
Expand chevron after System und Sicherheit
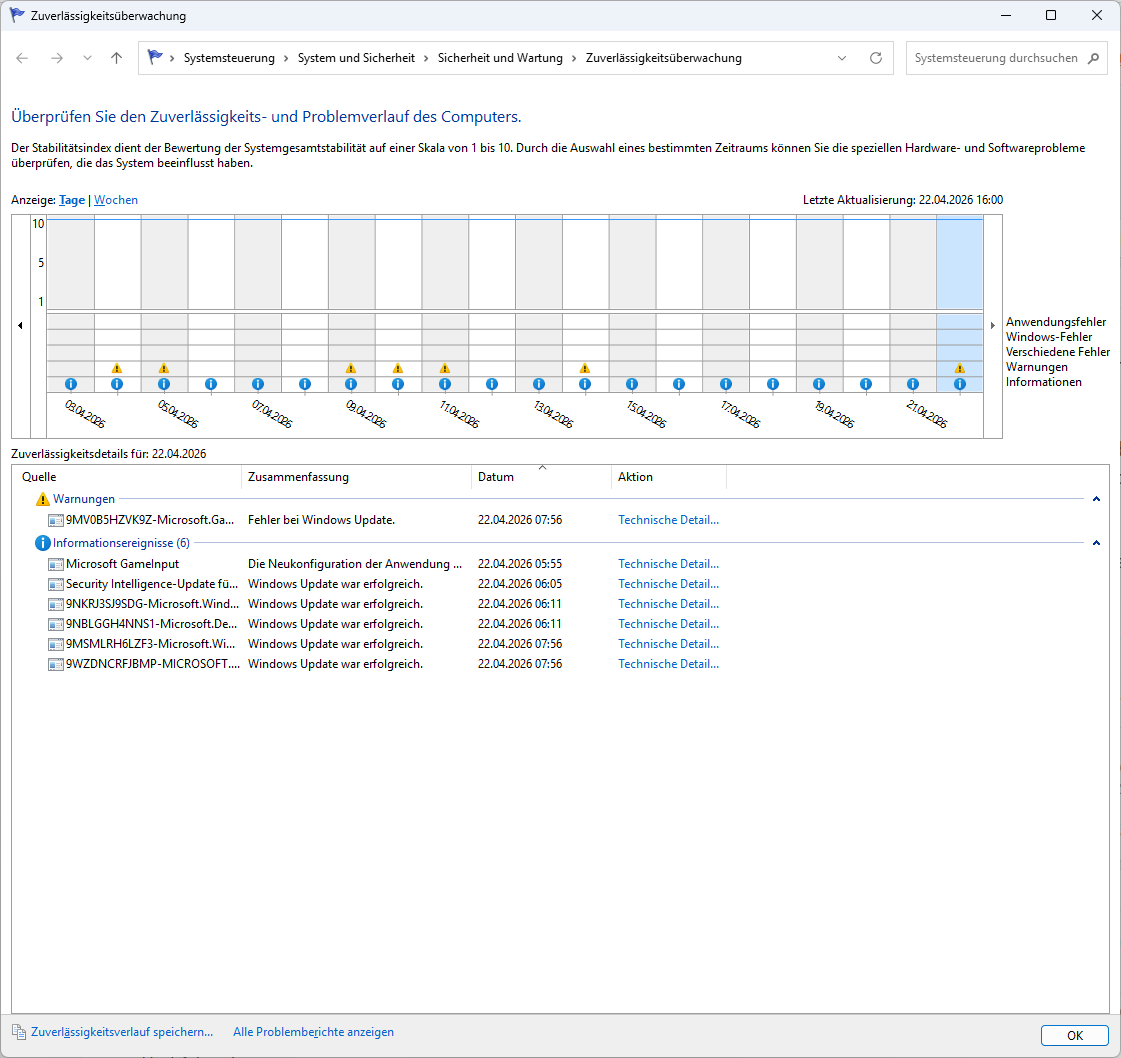(x=426, y=58)
